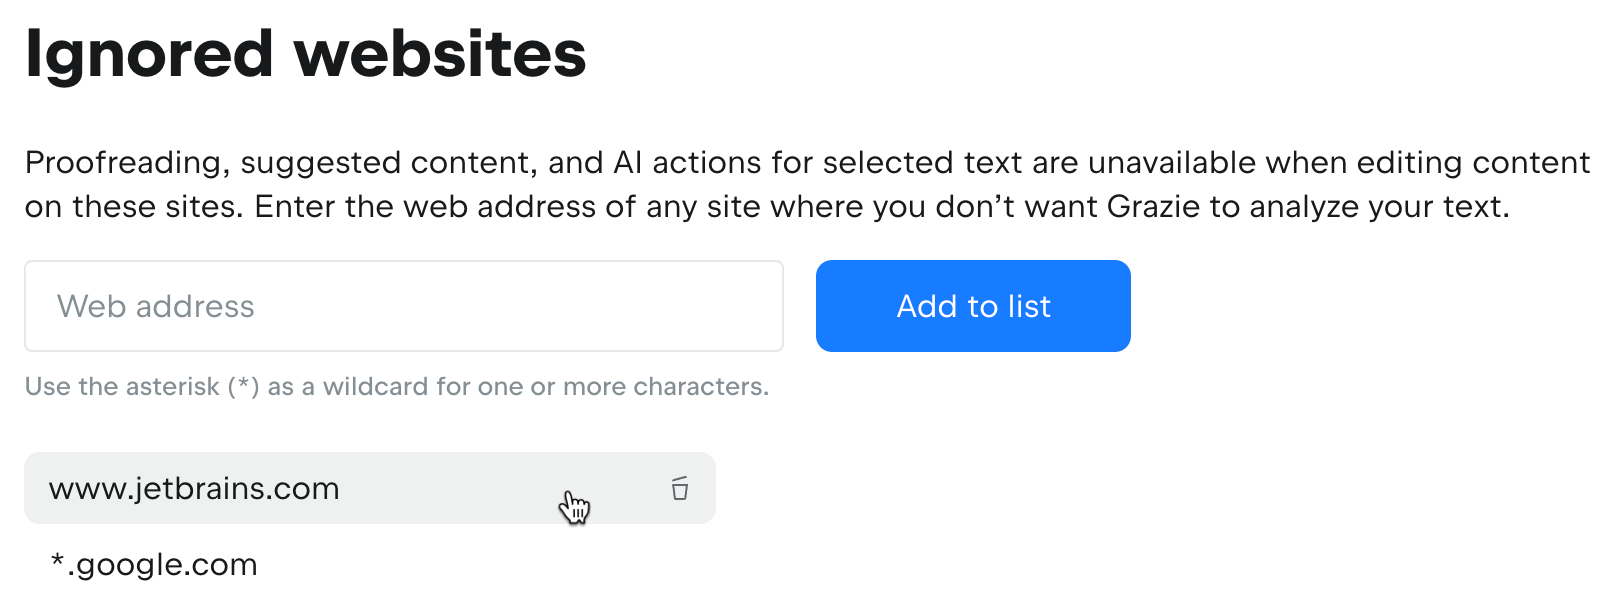1608x602 pixels.
Task: Click the asterisk in the *.google.com entry
Action: coord(58,562)
